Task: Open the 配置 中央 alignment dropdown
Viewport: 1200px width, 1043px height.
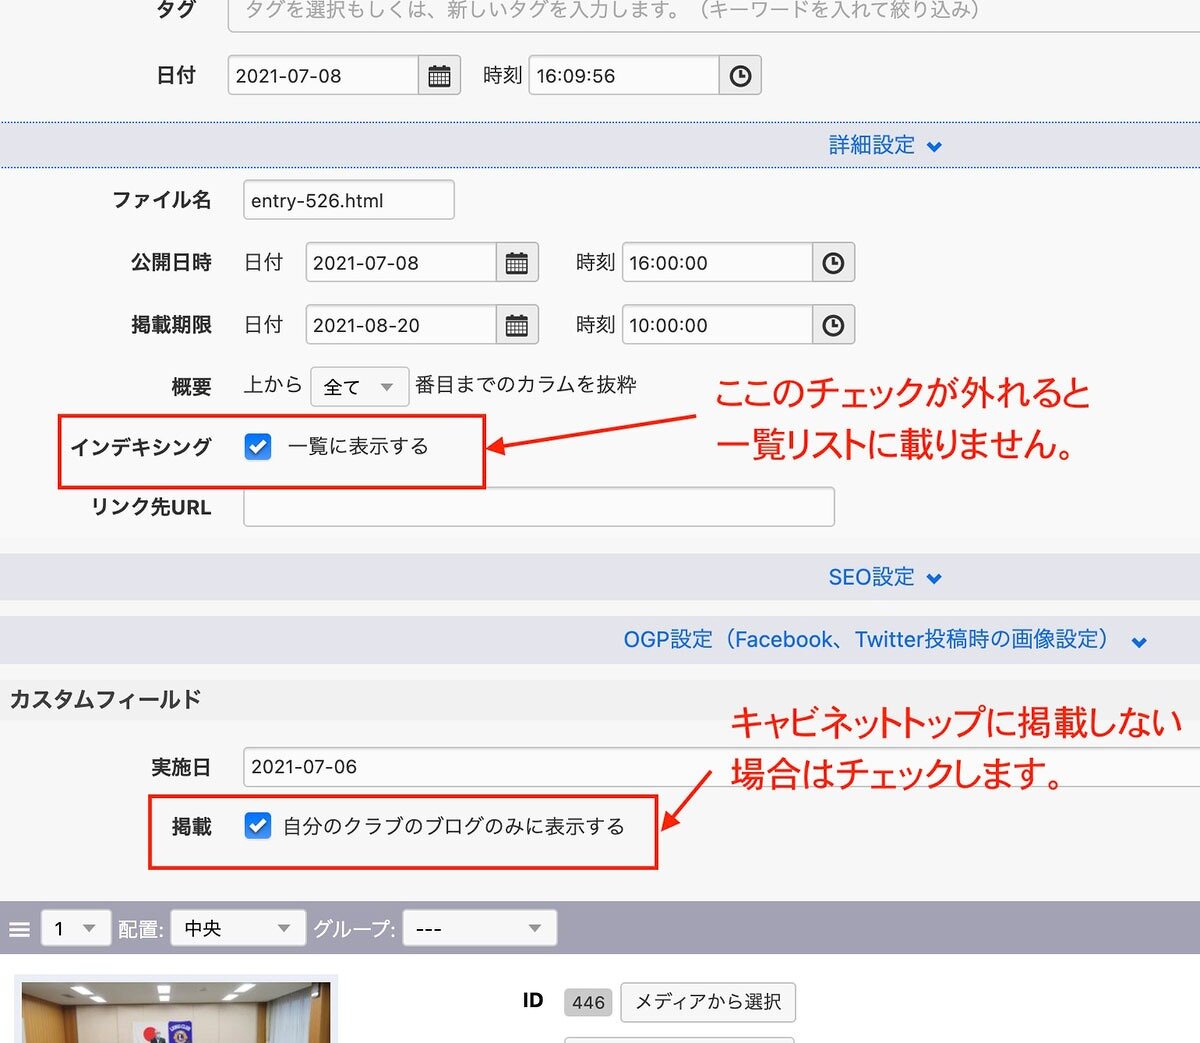Action: pyautogui.click(x=237, y=929)
